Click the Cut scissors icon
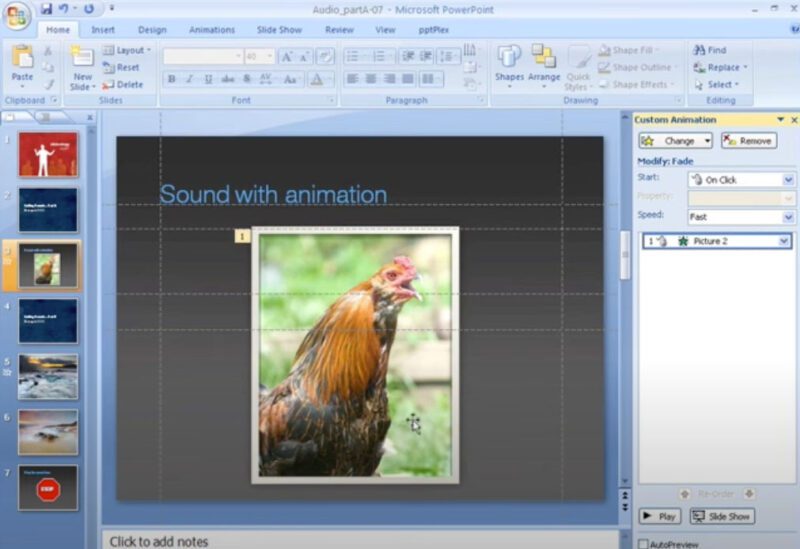800x549 pixels. 48,51
